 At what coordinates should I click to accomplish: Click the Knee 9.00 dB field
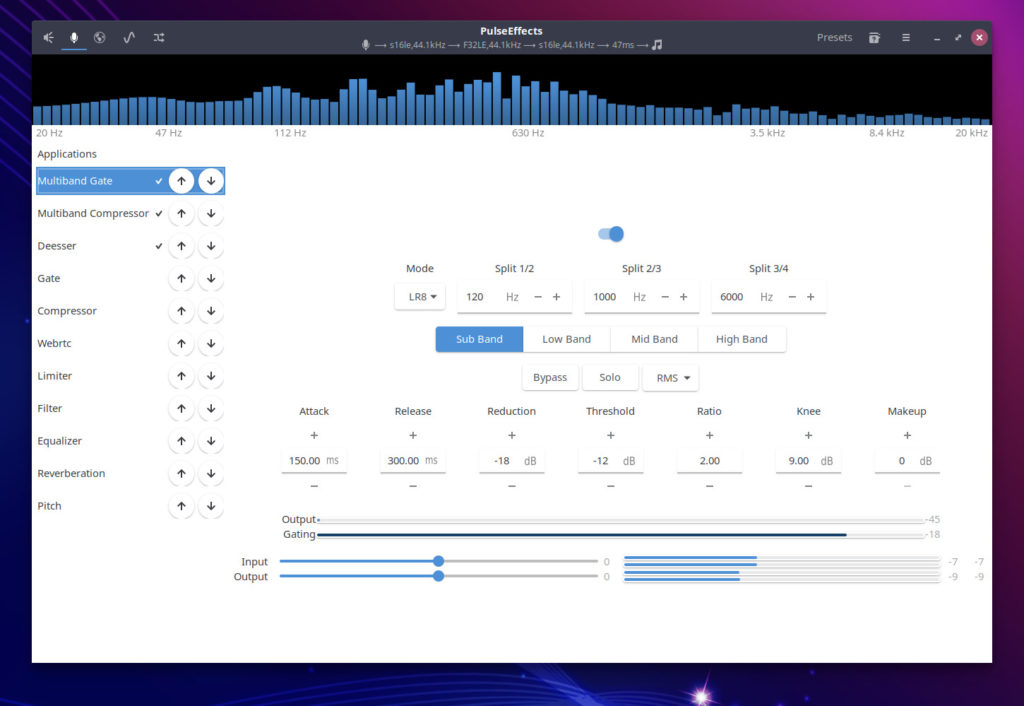point(808,461)
